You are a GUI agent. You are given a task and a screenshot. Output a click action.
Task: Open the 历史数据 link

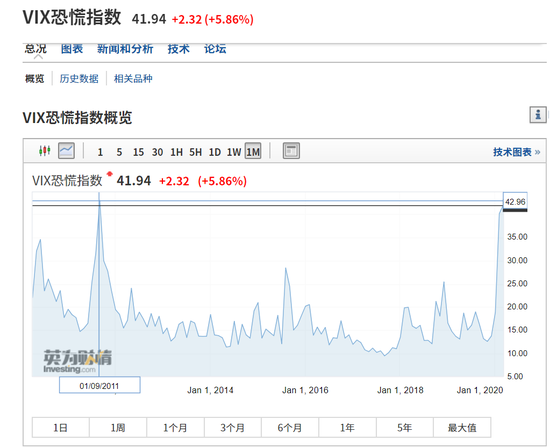(x=79, y=78)
